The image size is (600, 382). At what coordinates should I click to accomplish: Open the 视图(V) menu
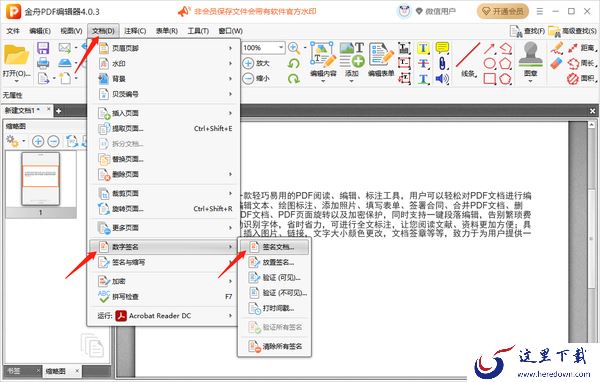point(71,31)
